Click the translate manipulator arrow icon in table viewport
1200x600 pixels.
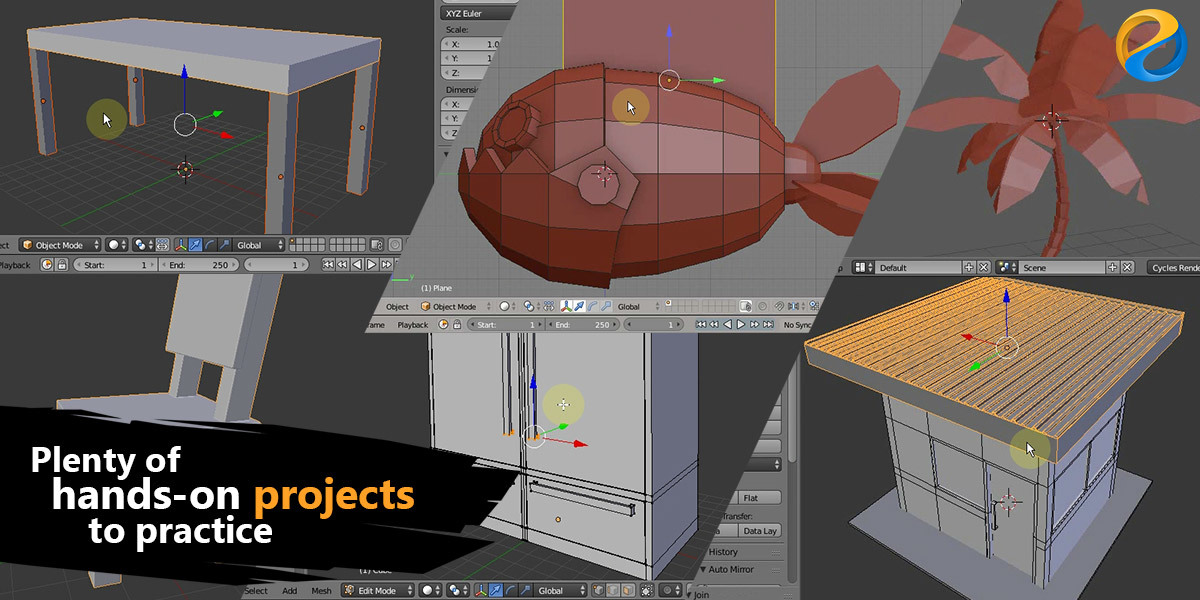click(x=196, y=245)
